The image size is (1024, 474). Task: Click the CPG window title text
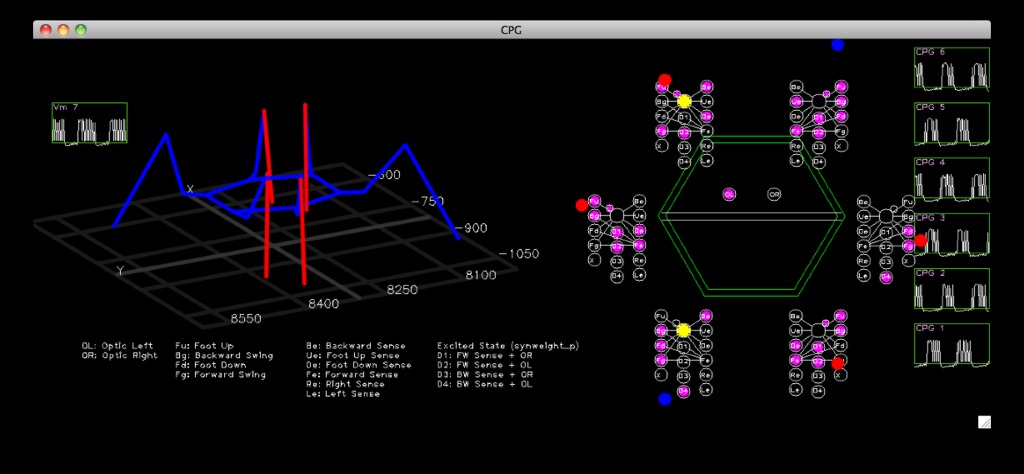[x=511, y=30]
